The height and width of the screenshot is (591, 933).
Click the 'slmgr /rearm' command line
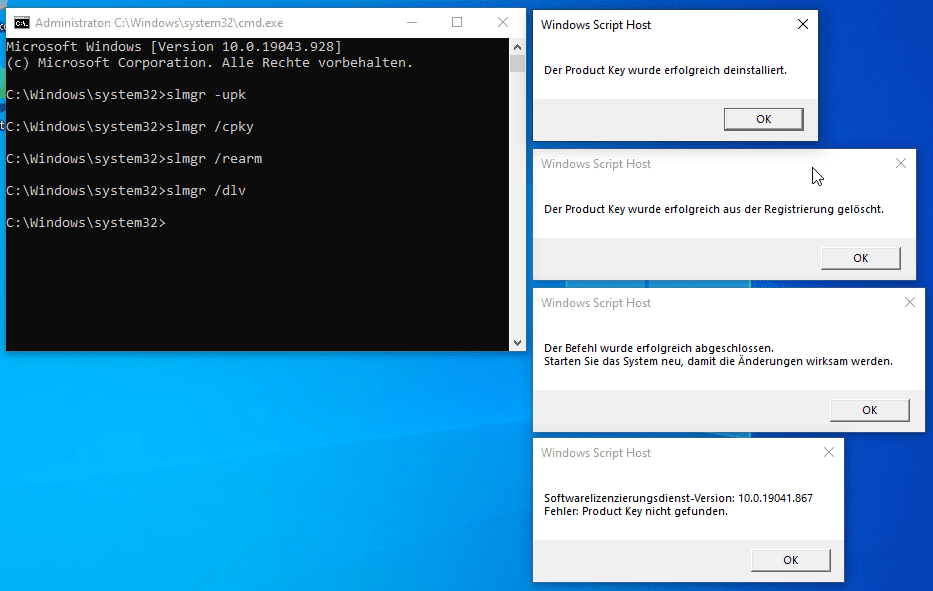(134, 159)
